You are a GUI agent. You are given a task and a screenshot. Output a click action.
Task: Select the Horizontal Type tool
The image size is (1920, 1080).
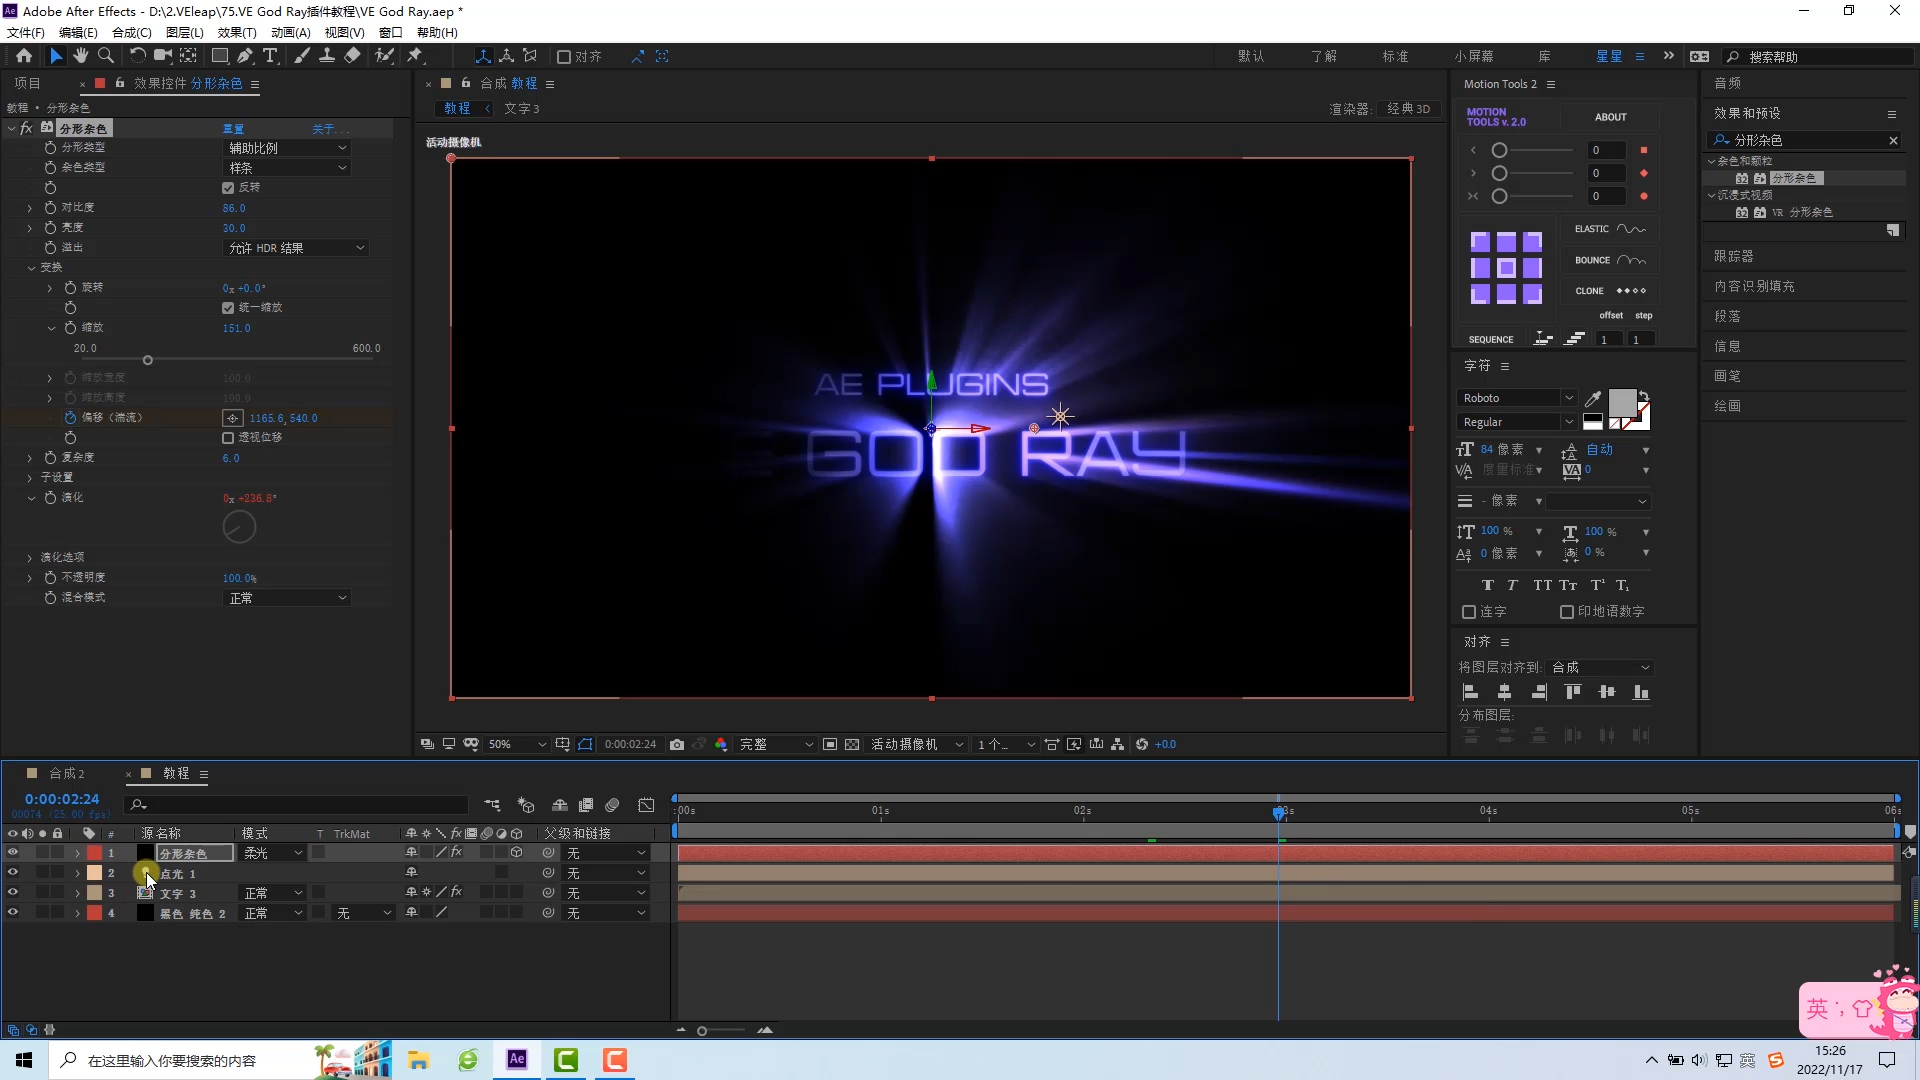click(270, 56)
